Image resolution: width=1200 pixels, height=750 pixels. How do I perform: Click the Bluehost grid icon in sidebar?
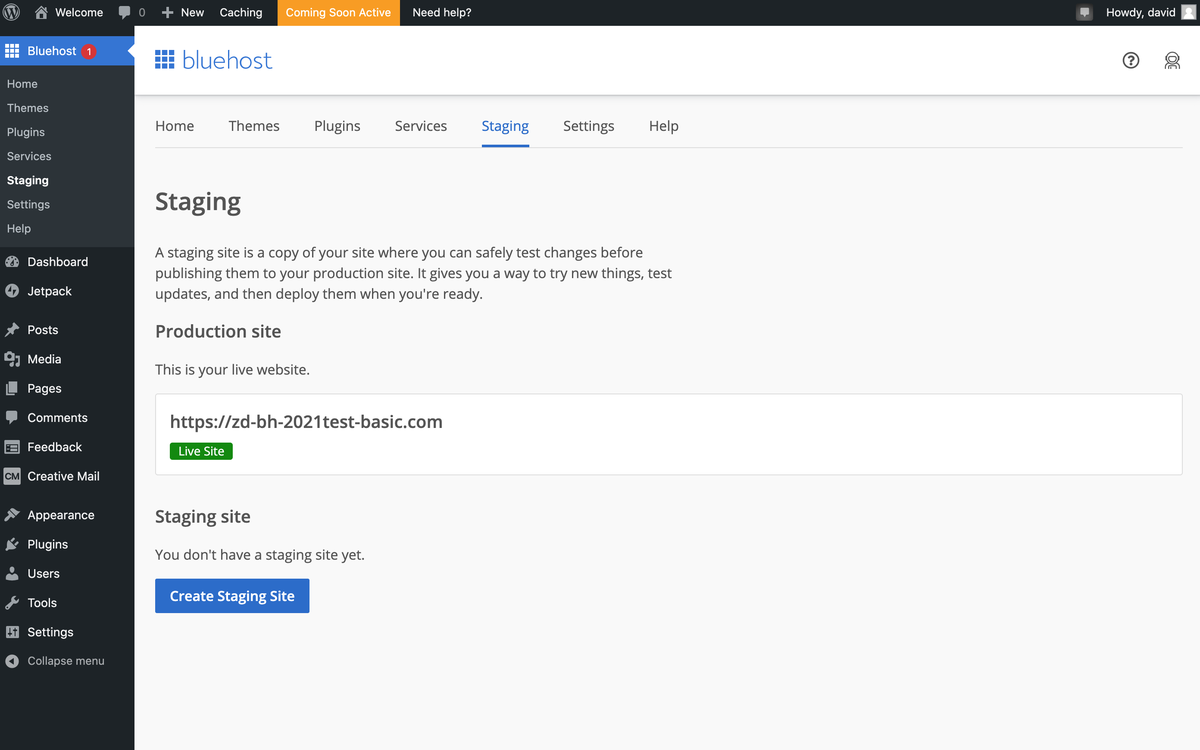pyautogui.click(x=12, y=51)
